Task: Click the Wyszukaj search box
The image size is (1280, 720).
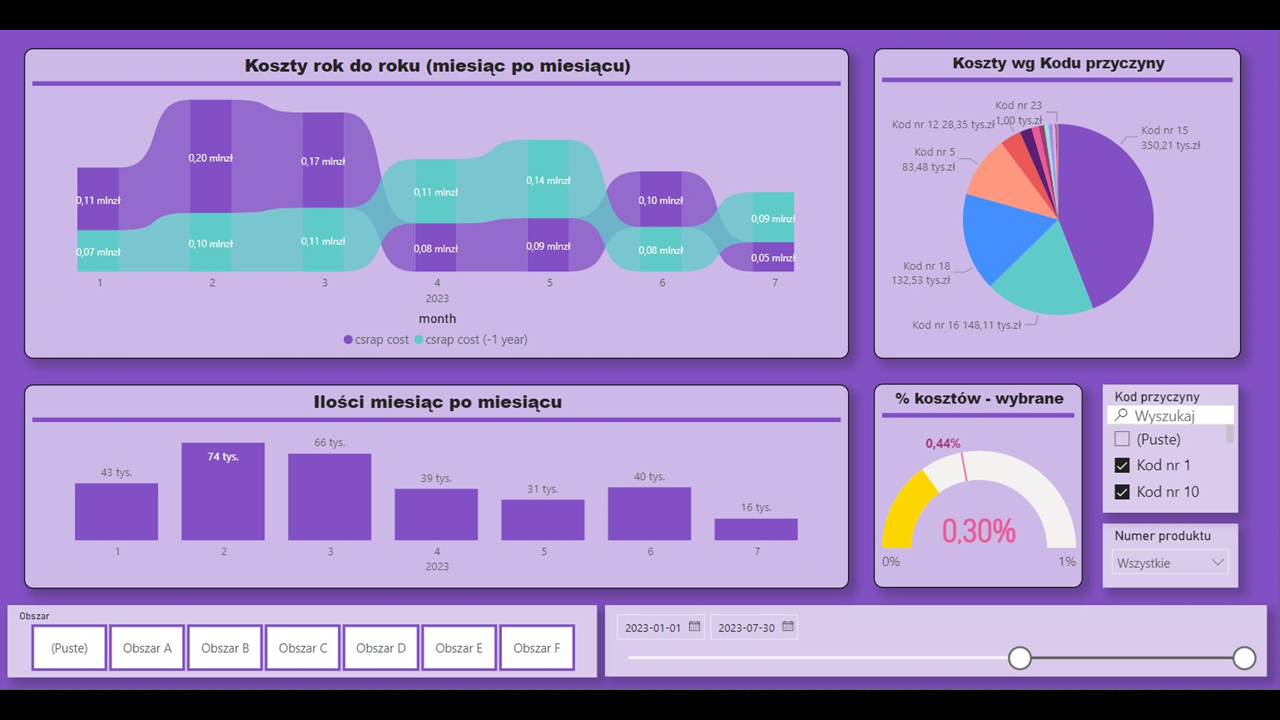Action: click(x=1170, y=415)
